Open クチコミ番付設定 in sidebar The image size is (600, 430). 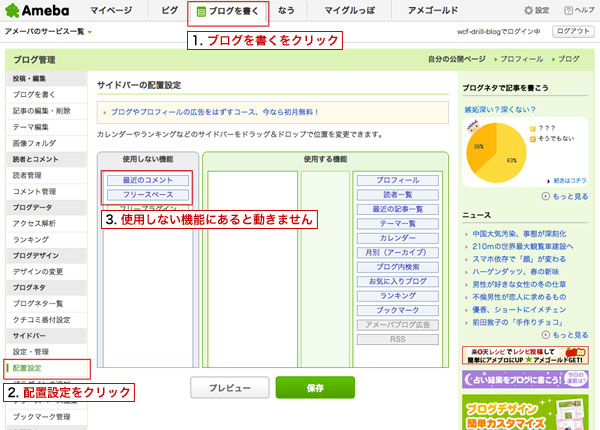click(47, 320)
